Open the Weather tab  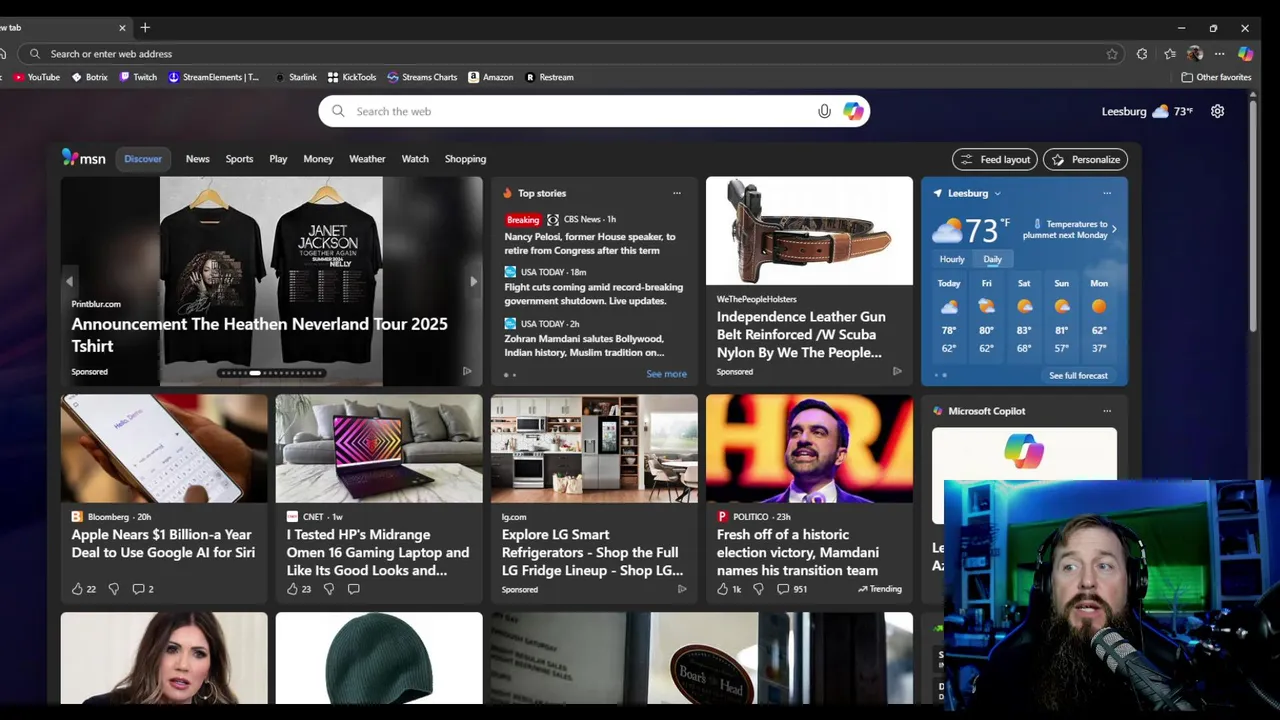point(367,159)
